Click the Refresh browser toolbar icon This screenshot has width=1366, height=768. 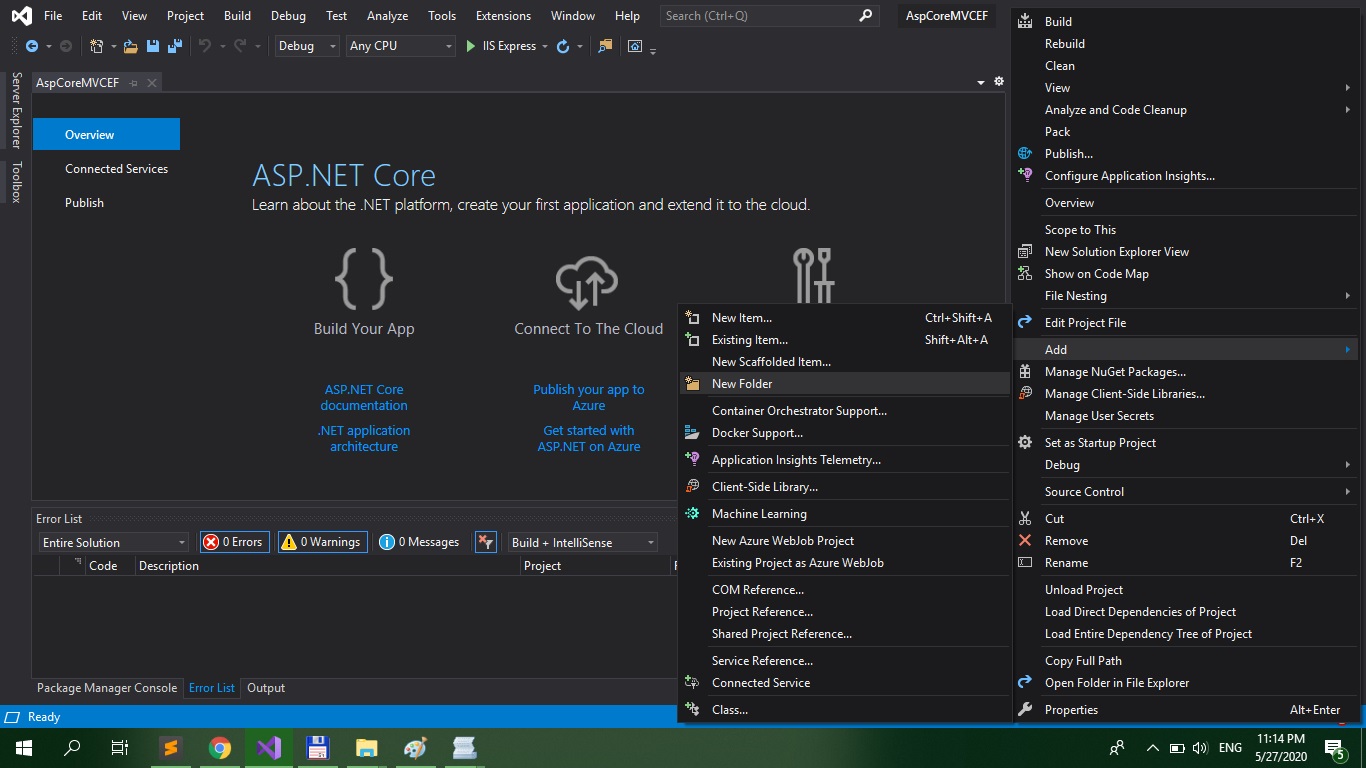point(563,46)
